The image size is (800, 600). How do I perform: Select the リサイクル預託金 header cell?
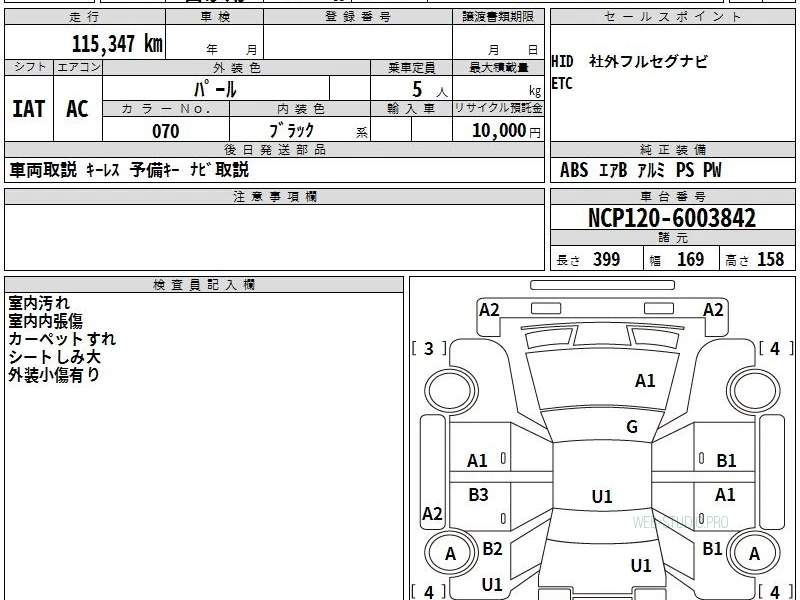click(498, 109)
